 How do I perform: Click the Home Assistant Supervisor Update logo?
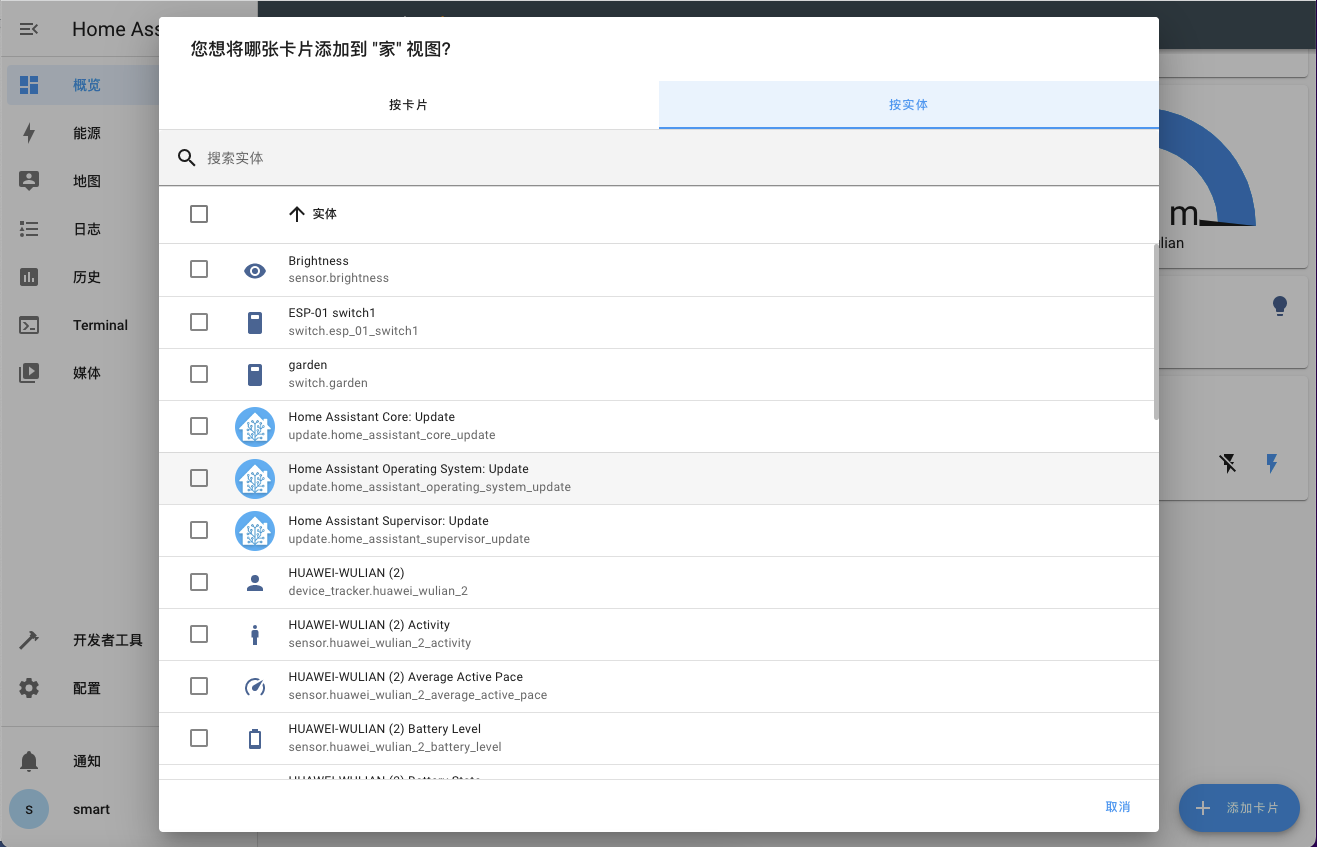pyautogui.click(x=255, y=531)
